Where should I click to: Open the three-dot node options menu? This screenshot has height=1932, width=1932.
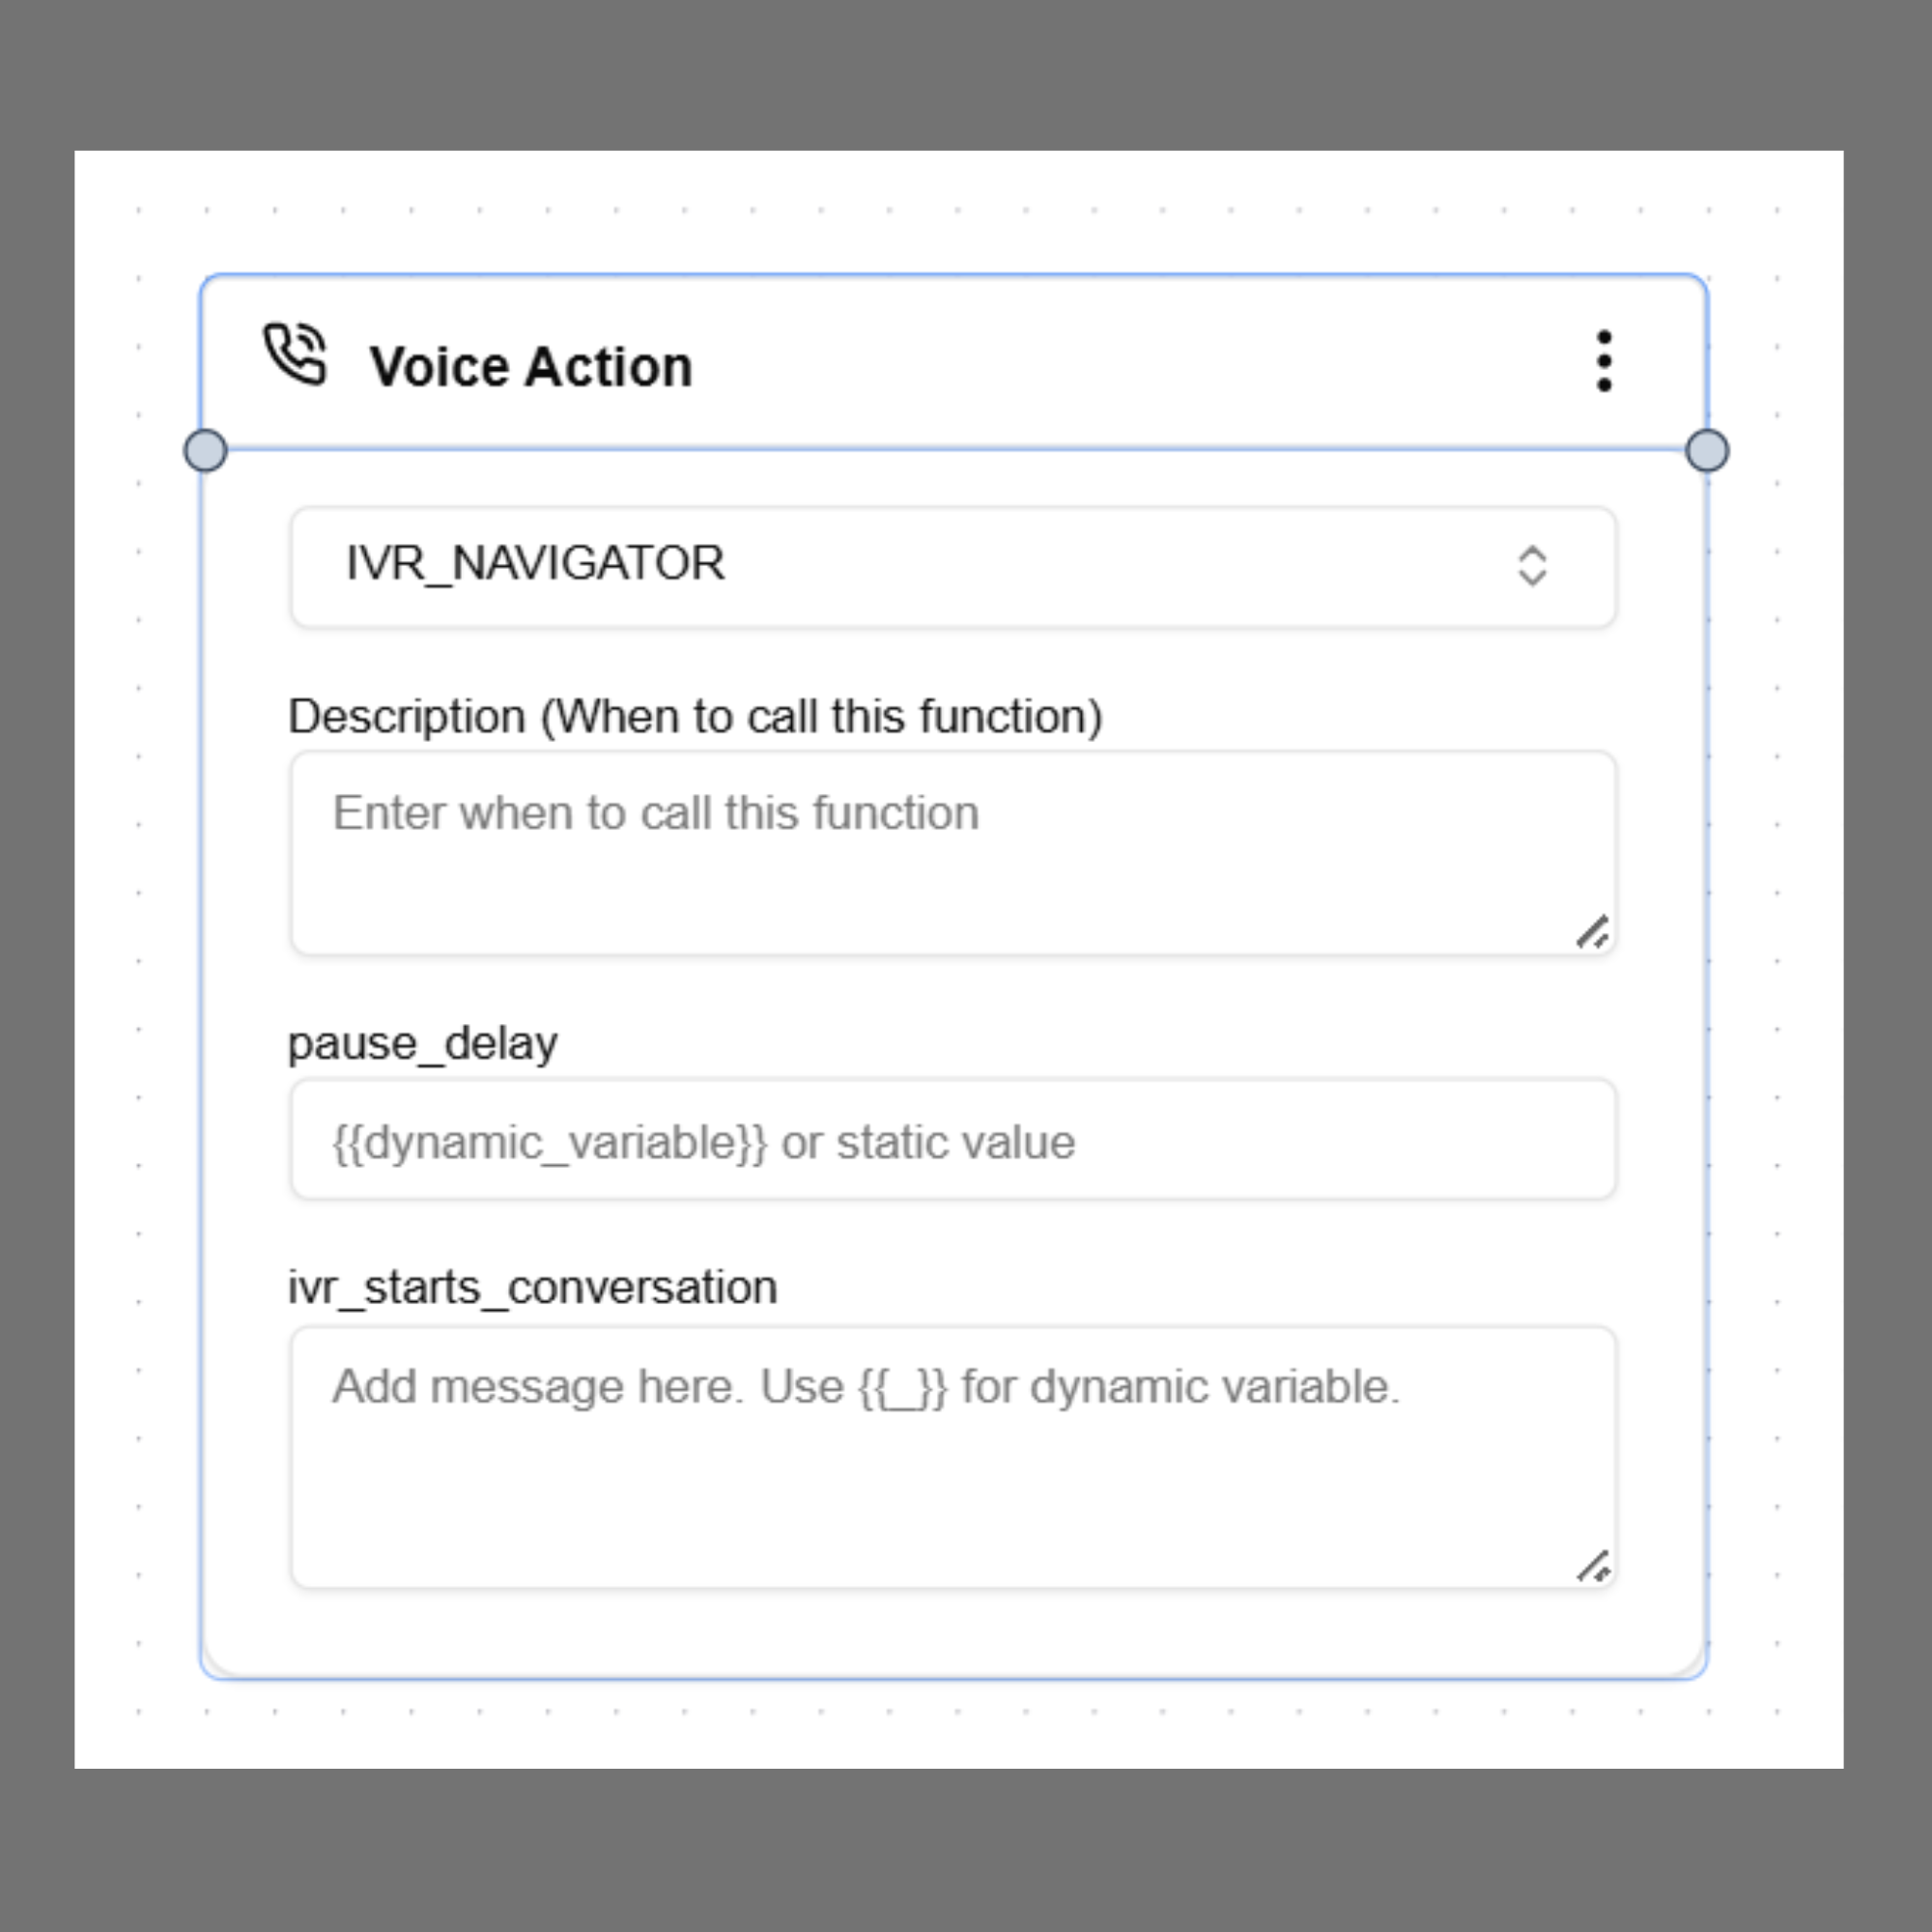pos(1604,361)
